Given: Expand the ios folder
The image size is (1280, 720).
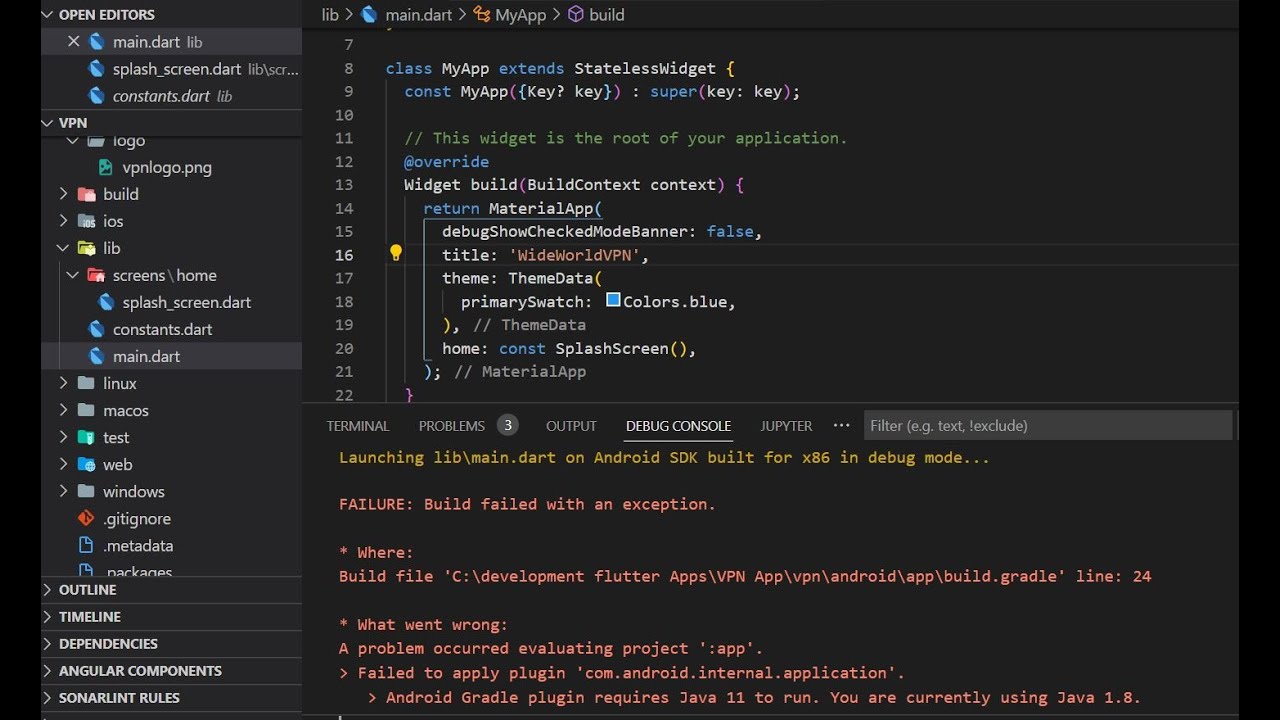Looking at the screenshot, I should click(x=64, y=221).
